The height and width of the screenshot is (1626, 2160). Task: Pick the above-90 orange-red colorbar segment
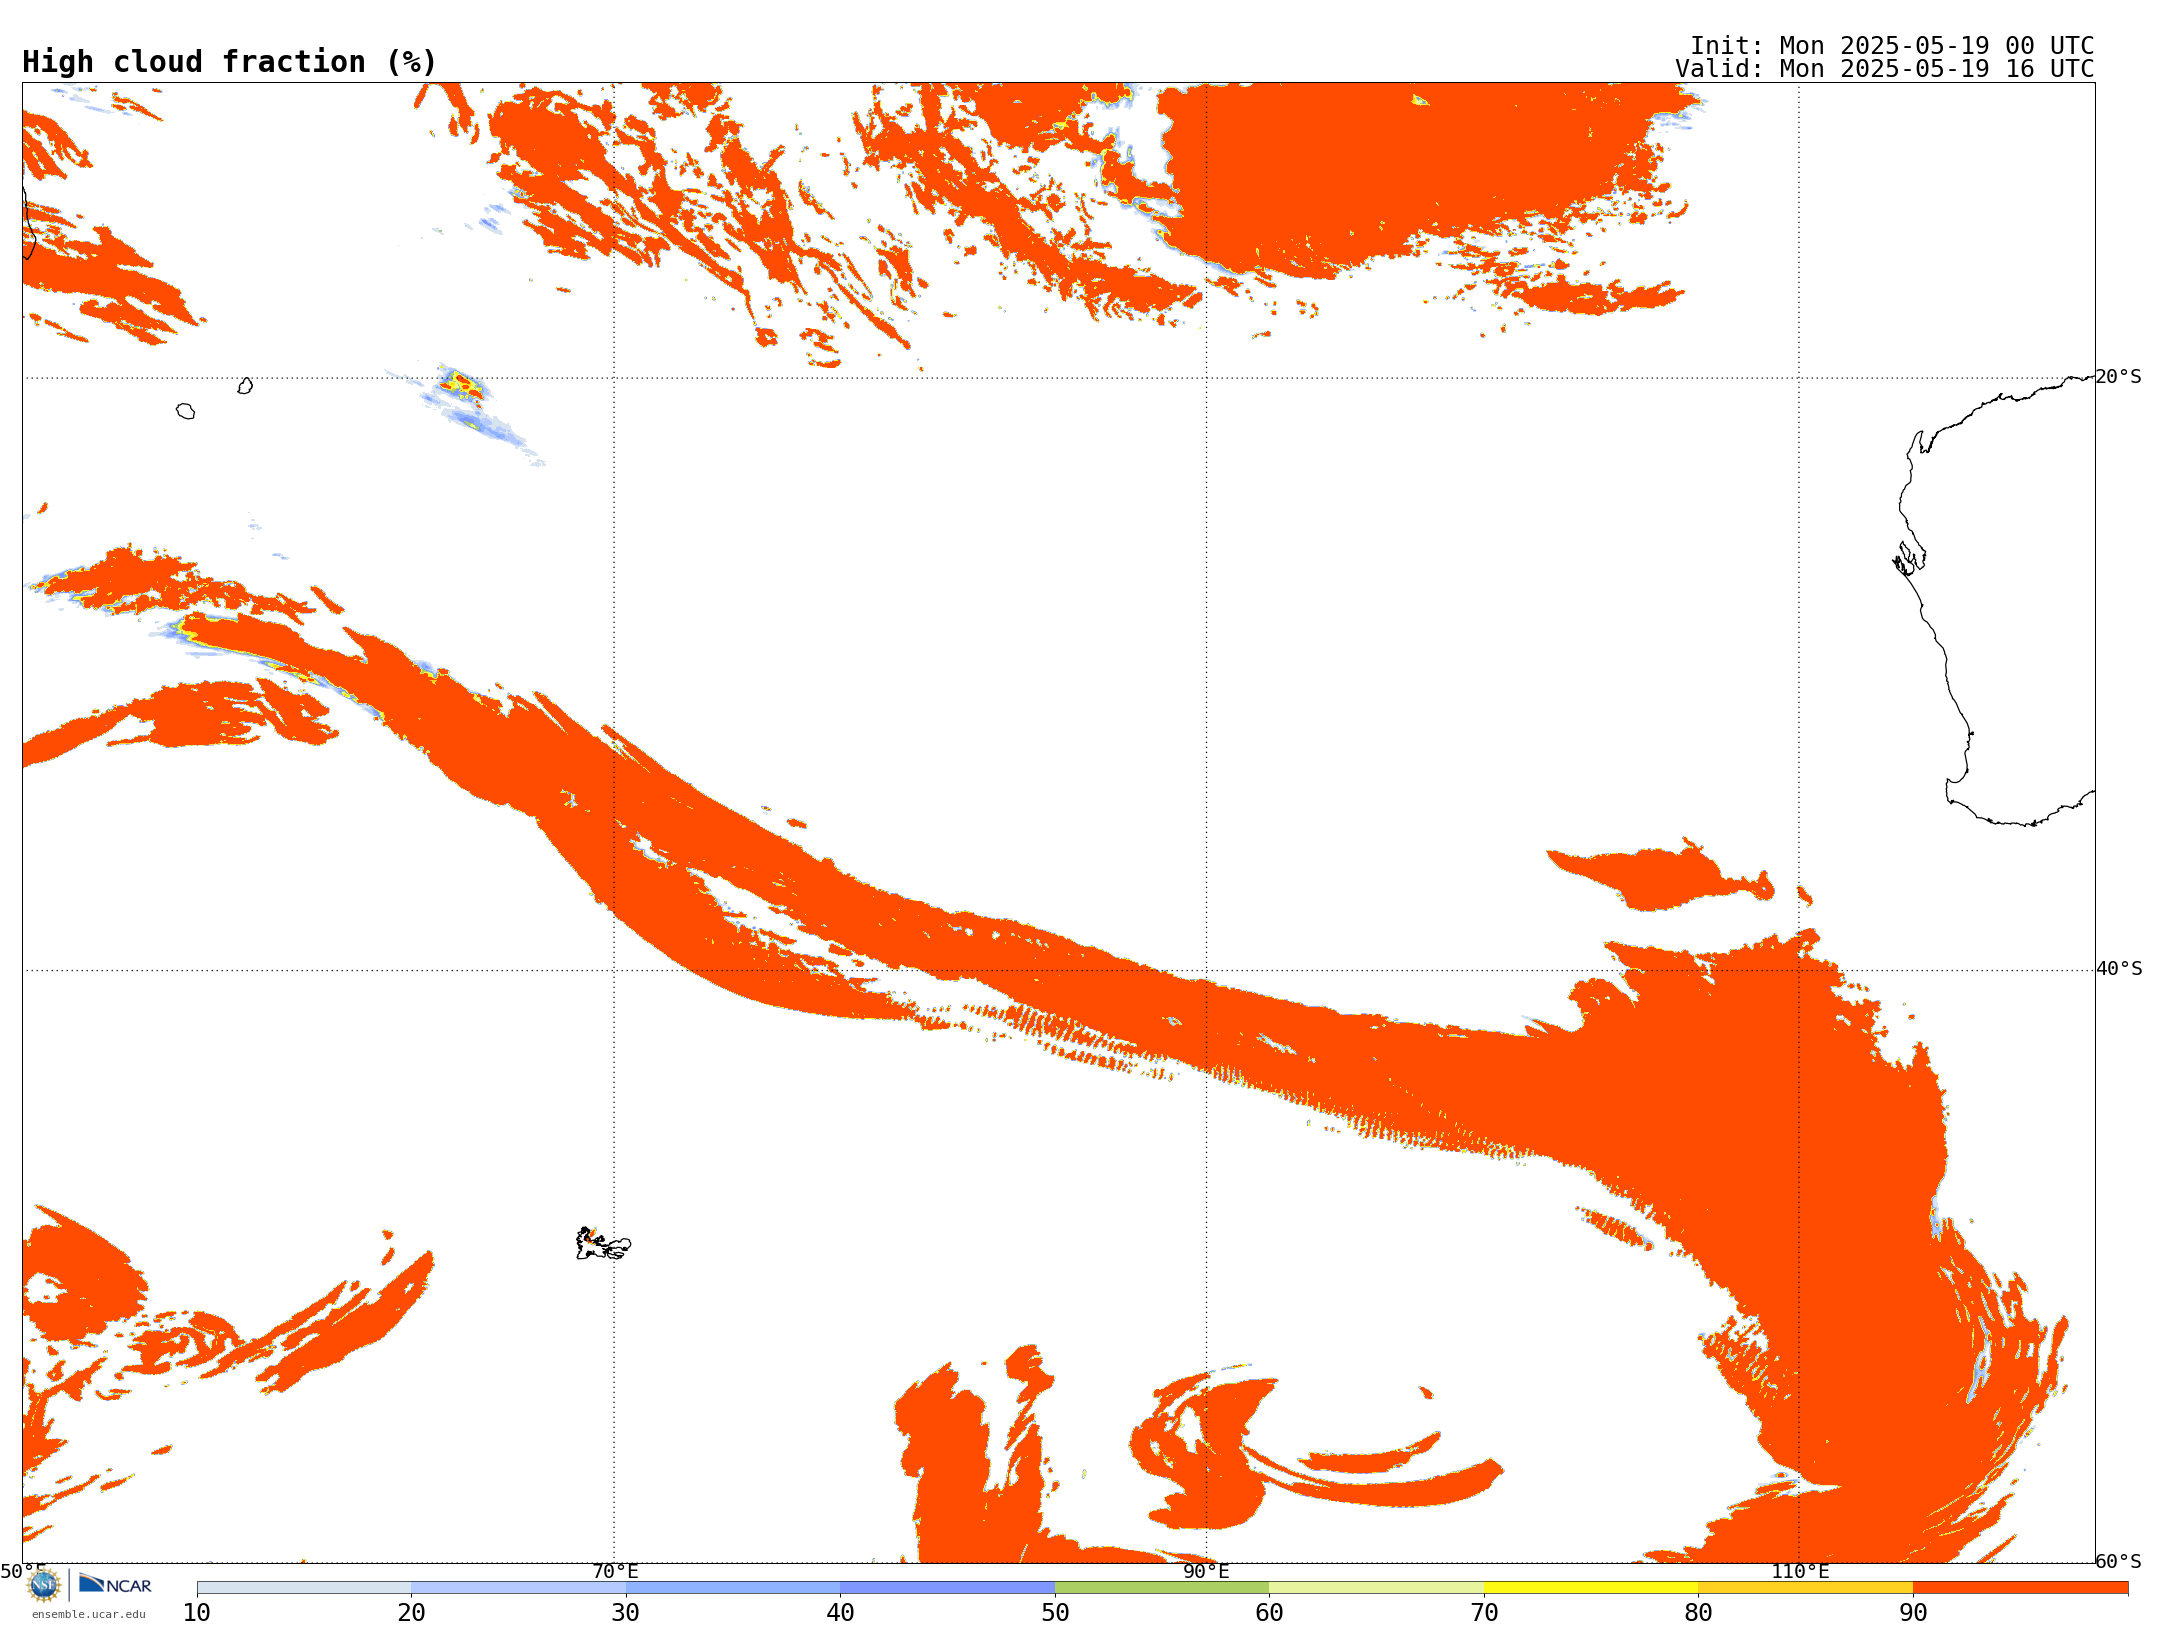[2020, 1588]
